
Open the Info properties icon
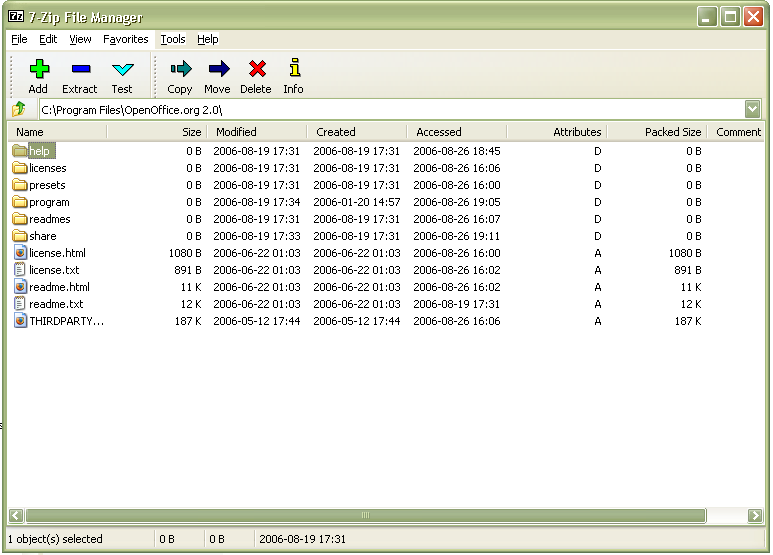tap(294, 68)
